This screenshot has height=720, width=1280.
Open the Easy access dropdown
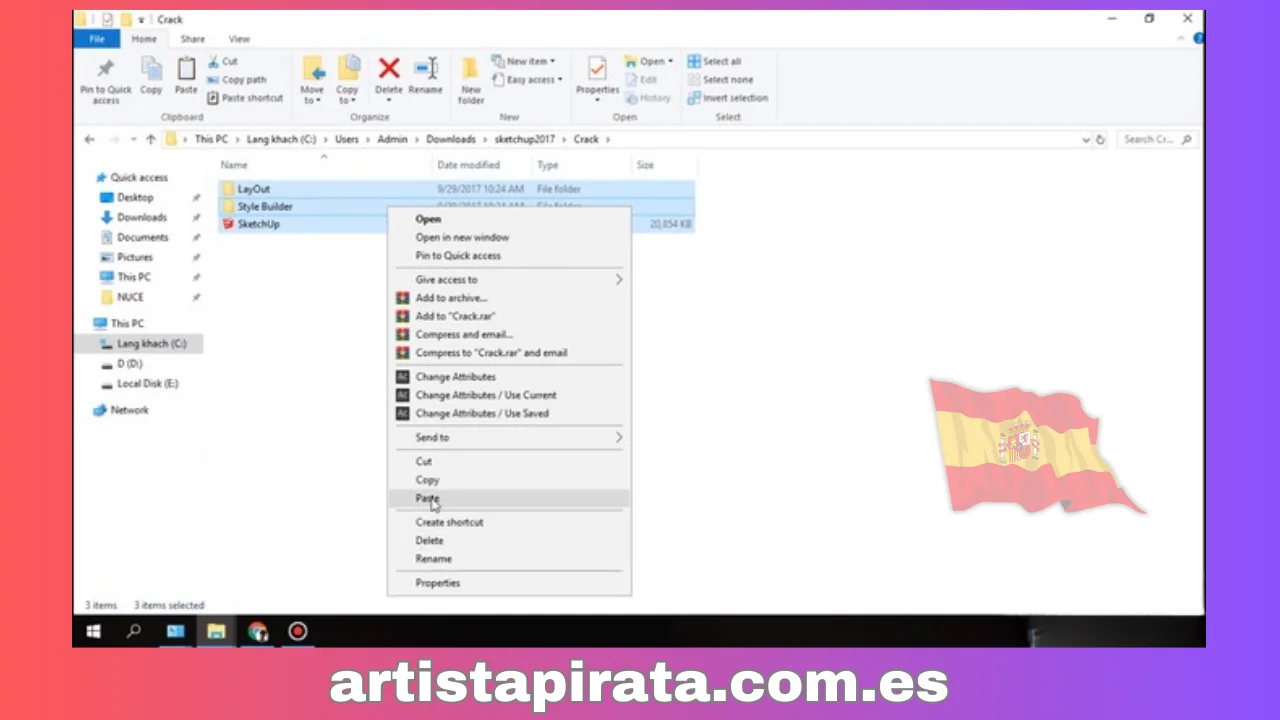(527, 80)
